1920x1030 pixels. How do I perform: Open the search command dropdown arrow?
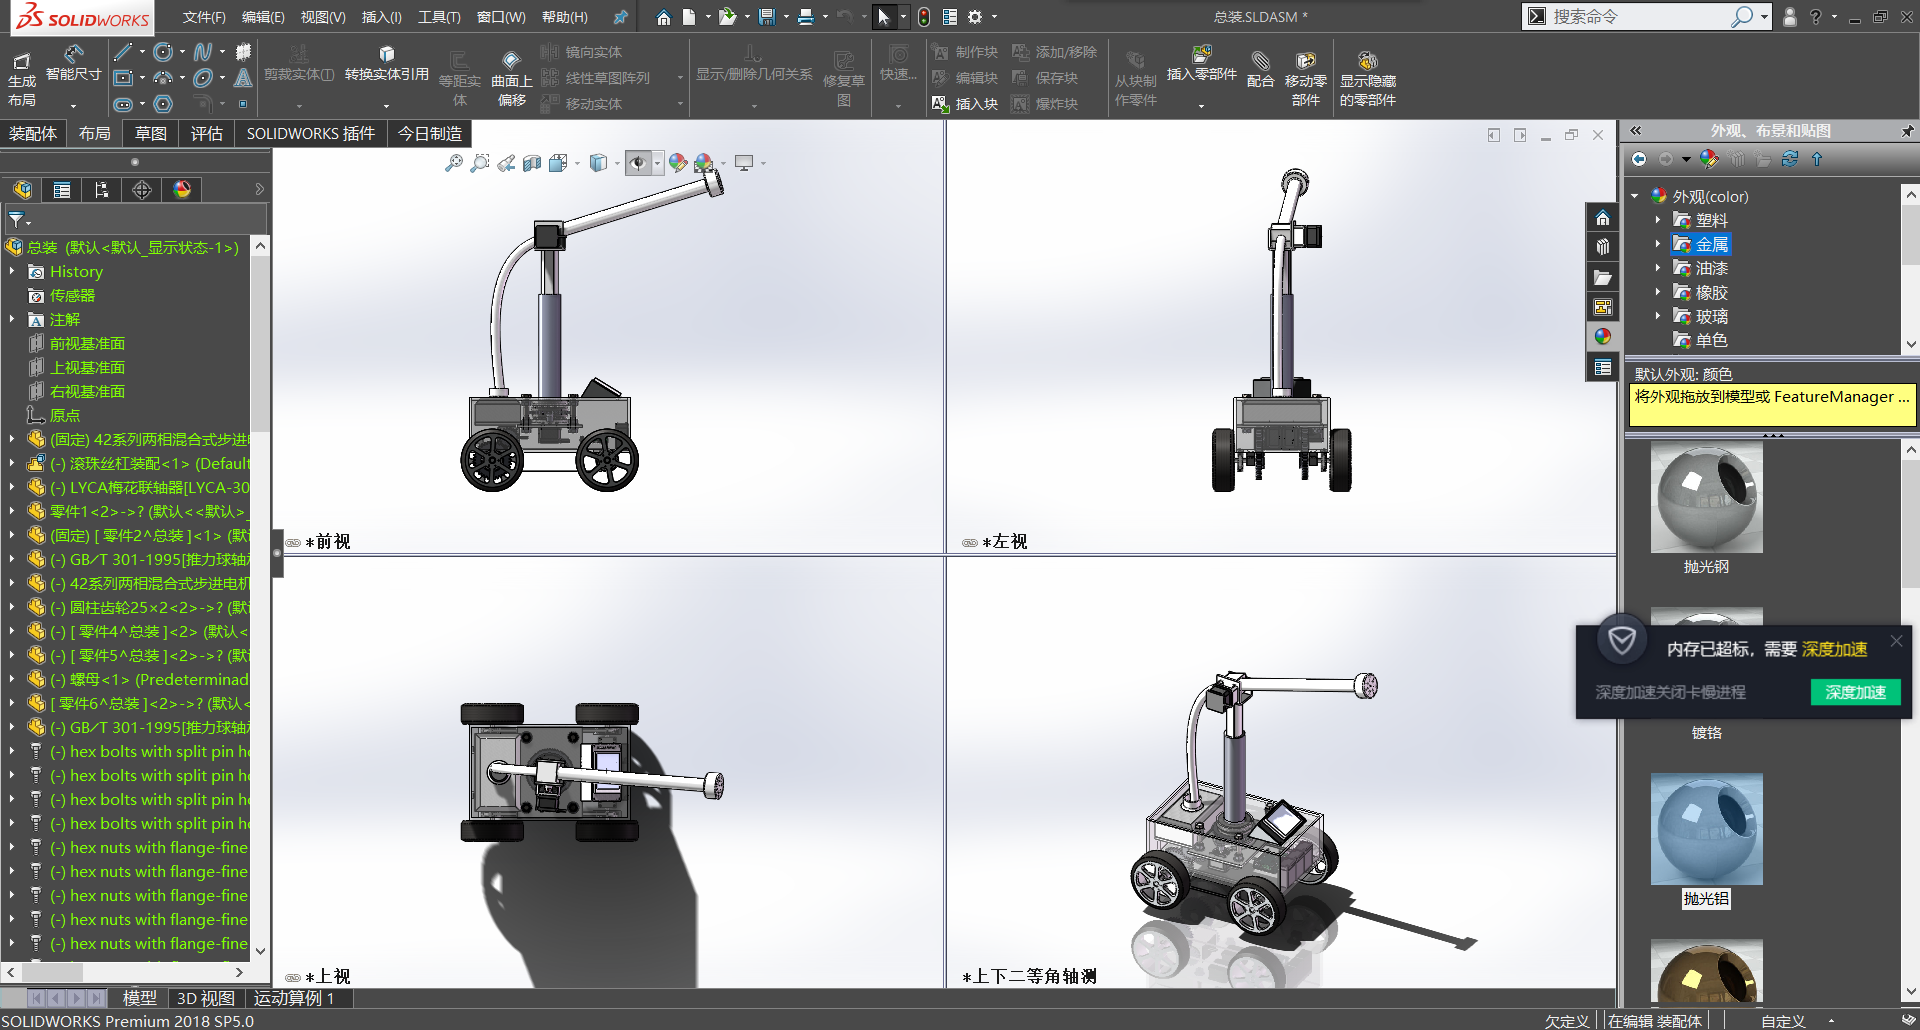pos(1765,17)
